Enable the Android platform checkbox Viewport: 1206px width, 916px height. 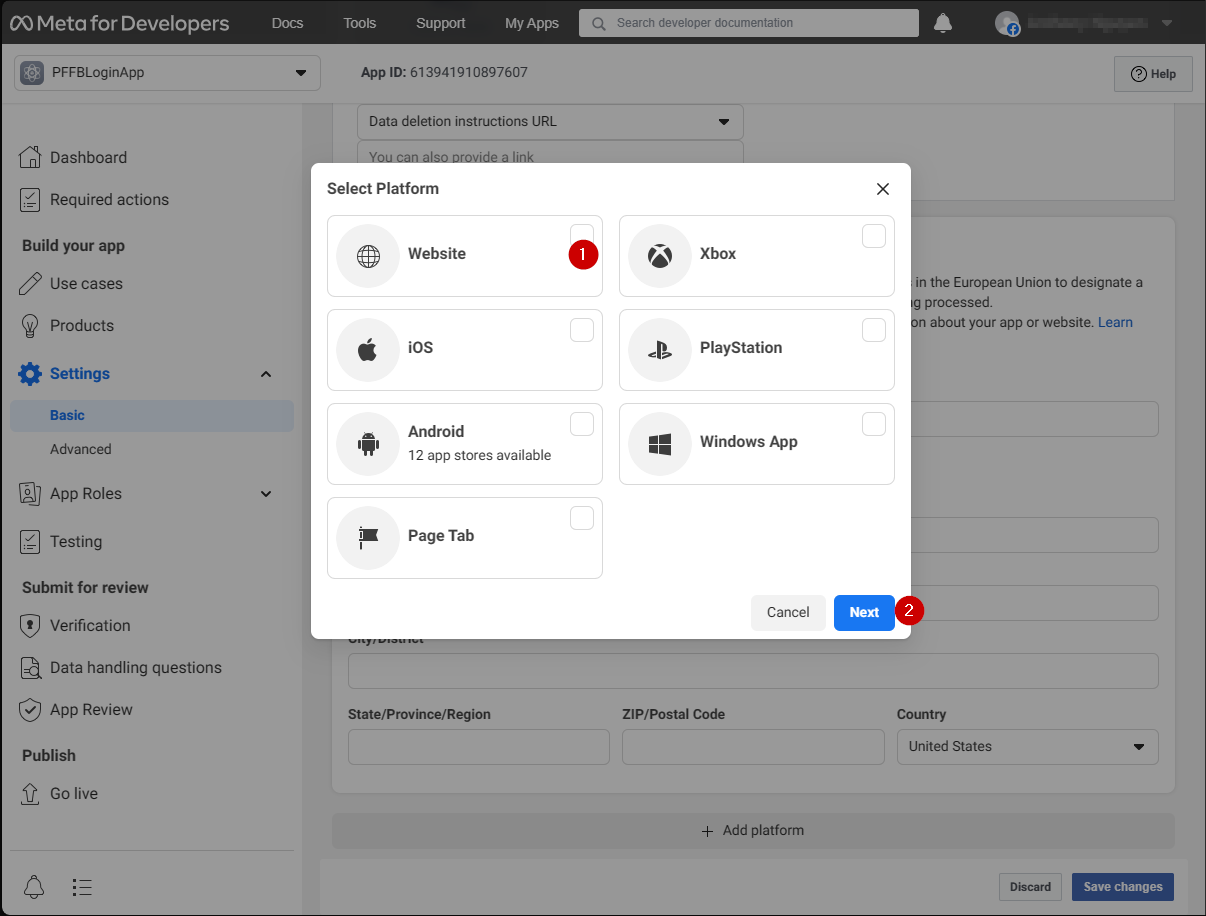point(582,423)
